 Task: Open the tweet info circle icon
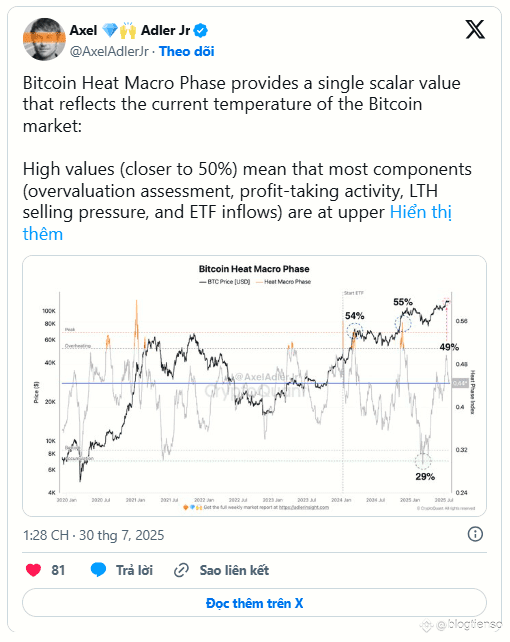point(475,534)
